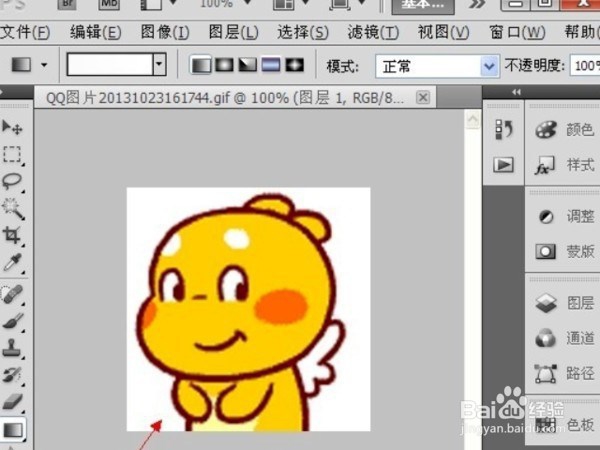This screenshot has width=600, height=450.
Task: Select the Eraser tool
Action: coord(12,402)
